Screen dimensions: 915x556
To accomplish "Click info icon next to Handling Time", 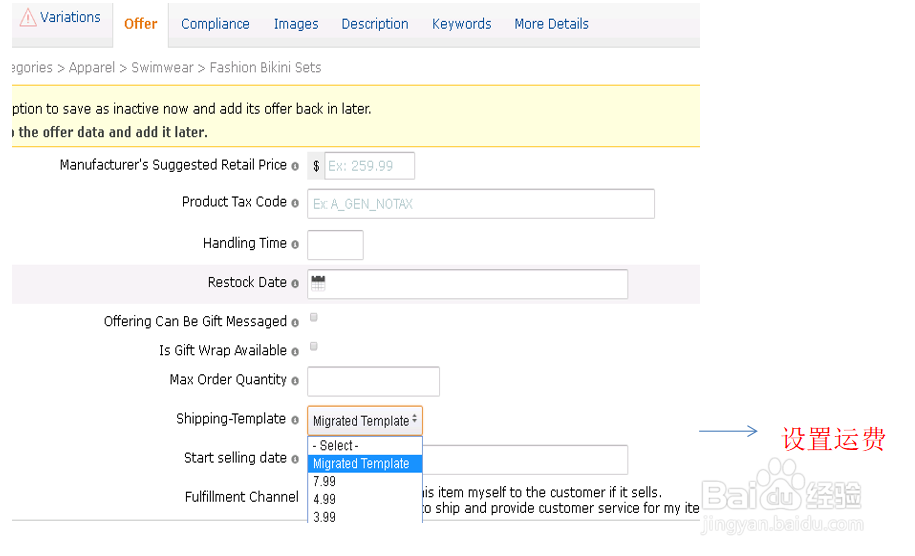I will pyautogui.click(x=295, y=245).
